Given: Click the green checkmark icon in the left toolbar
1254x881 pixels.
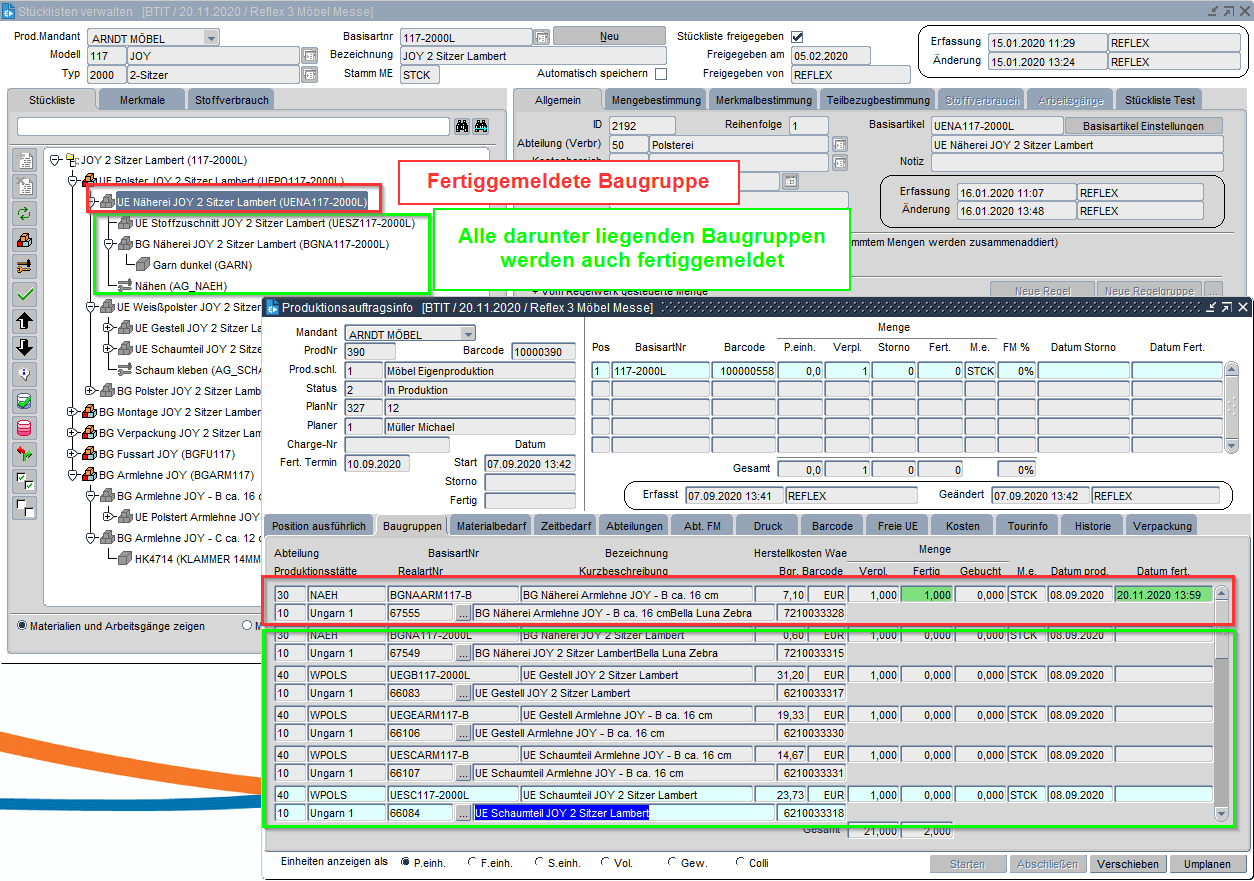Looking at the screenshot, I should click(25, 294).
